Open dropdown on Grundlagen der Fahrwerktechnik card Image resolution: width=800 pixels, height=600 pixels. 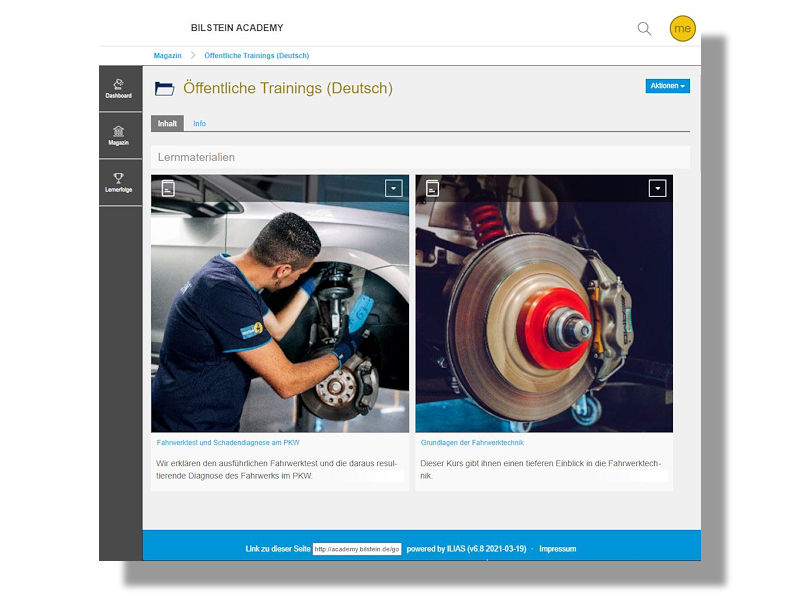coord(658,188)
